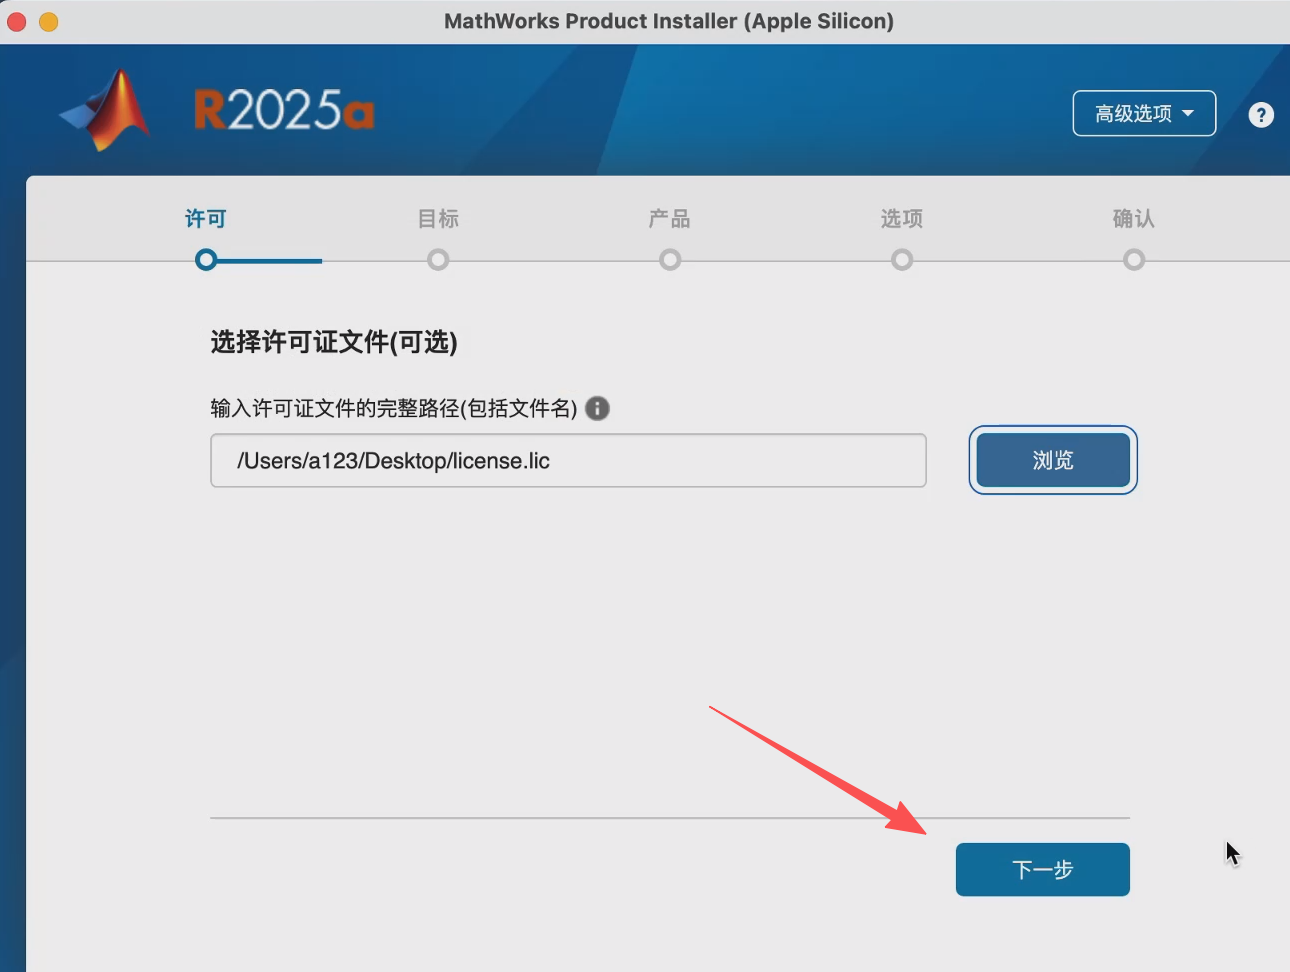This screenshot has height=972, width=1290.
Task: Select the 确认 step tab
Action: (1134, 219)
